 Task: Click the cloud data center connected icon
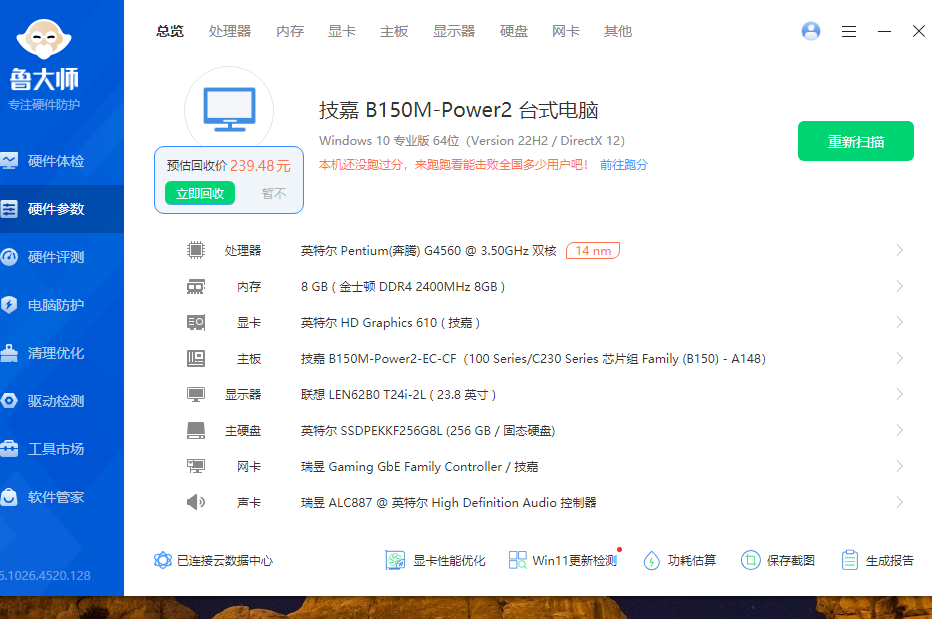(x=163, y=560)
